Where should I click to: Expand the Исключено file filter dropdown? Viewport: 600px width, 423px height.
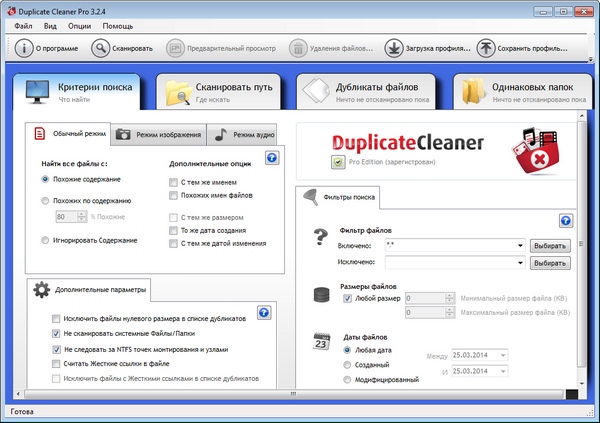click(521, 262)
